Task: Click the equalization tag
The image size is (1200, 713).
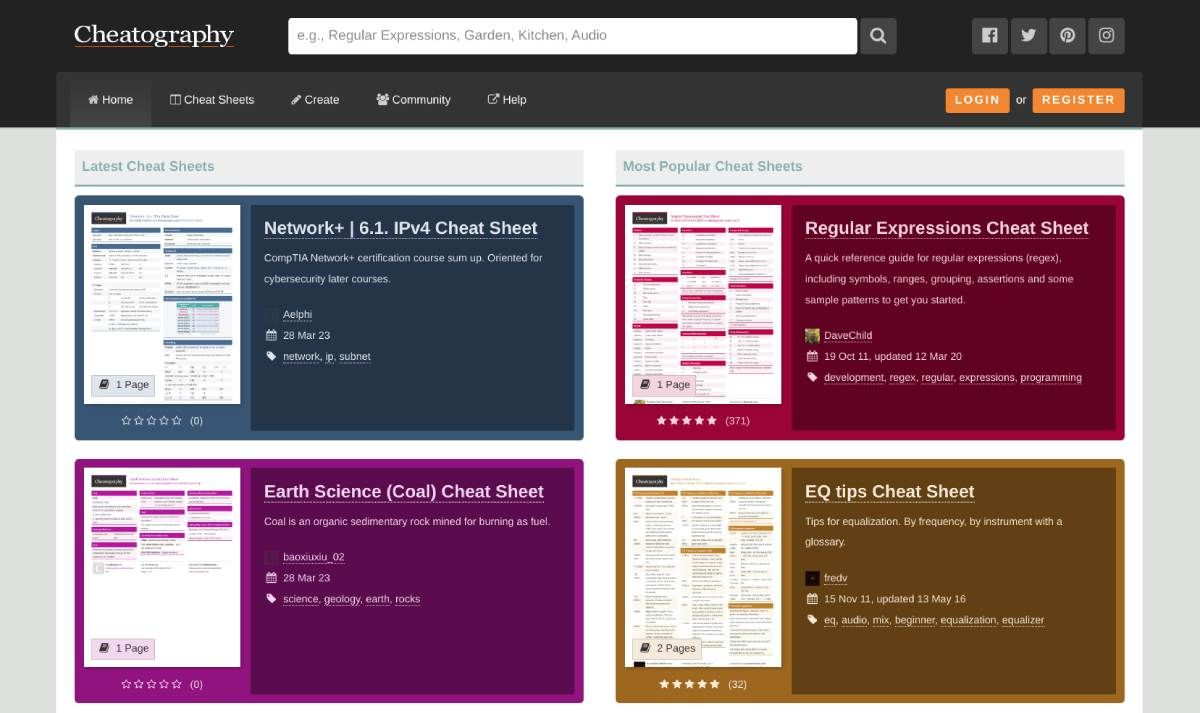Action: pyautogui.click(x=968, y=620)
